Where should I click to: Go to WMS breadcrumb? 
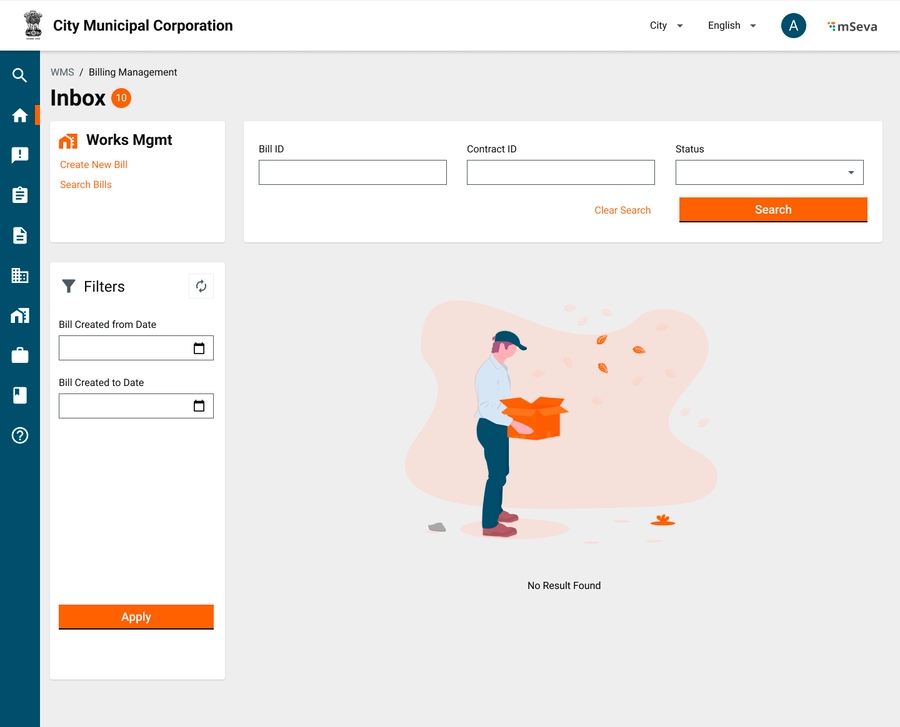point(62,72)
